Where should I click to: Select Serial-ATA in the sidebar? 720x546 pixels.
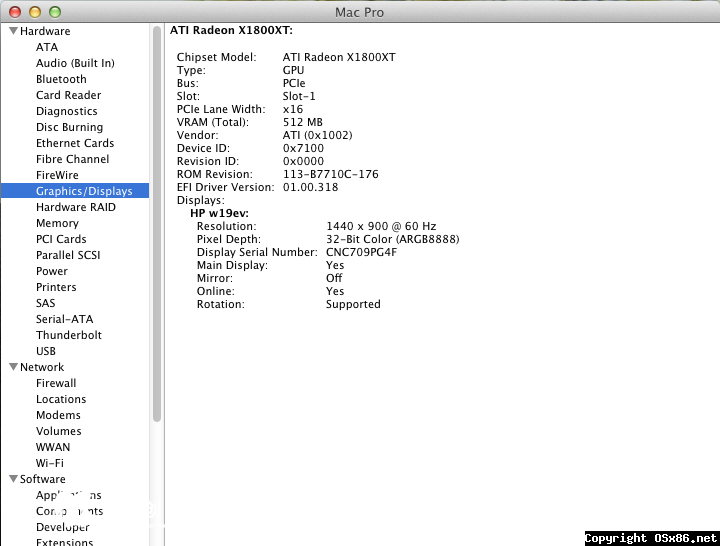click(x=64, y=319)
